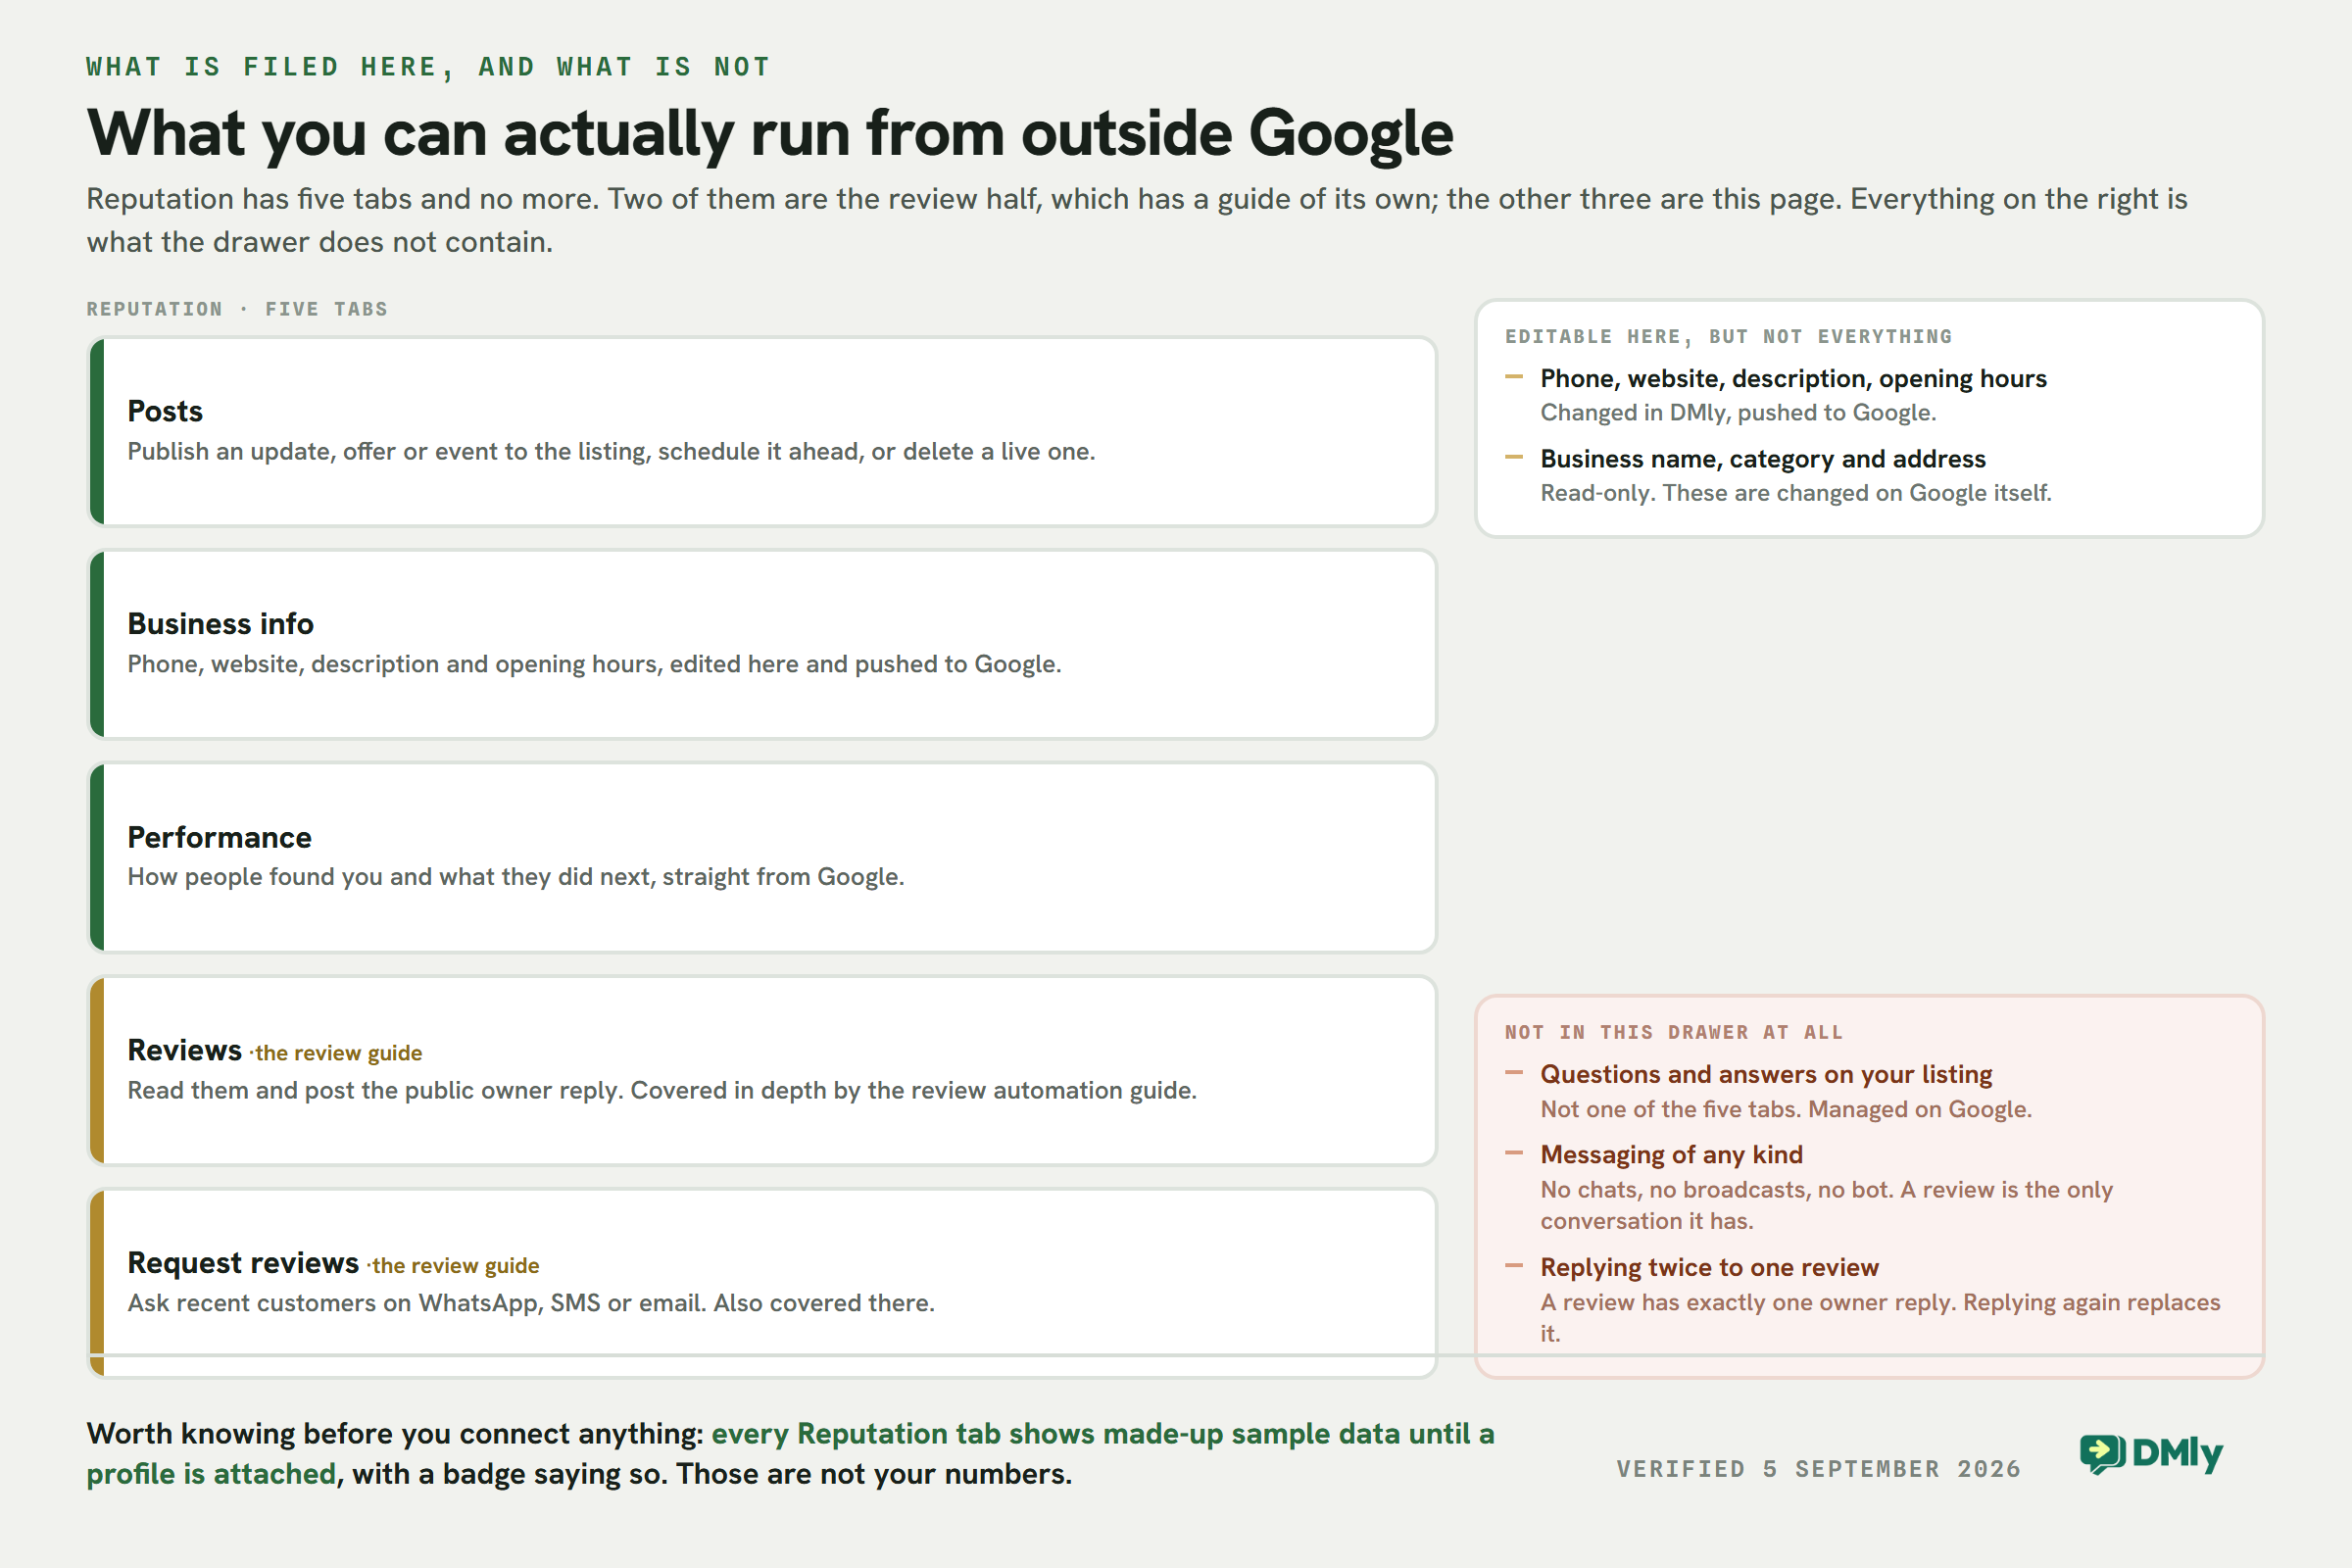Click the "Replying twice to one review" item

click(1709, 1268)
